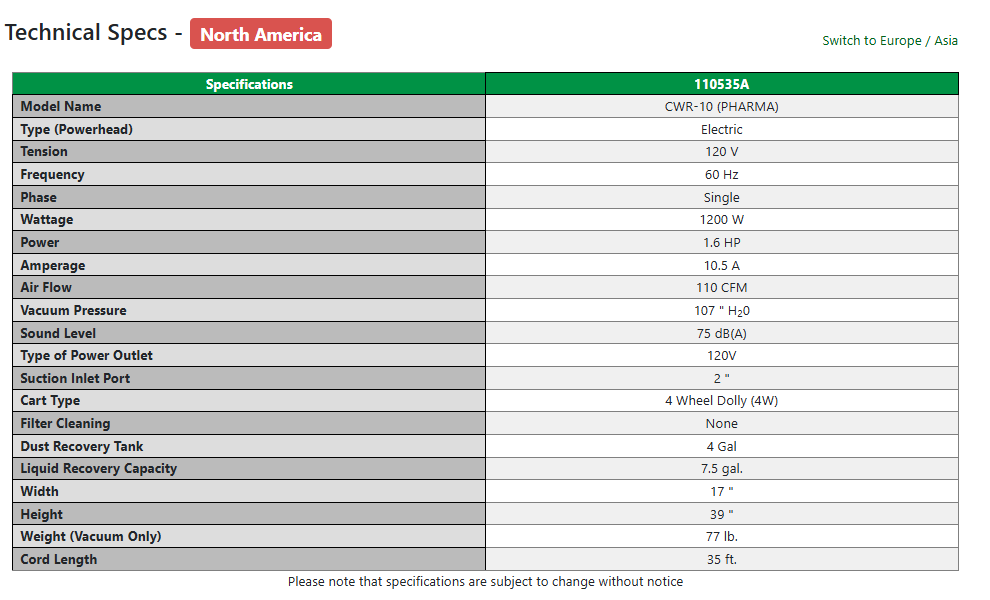Click the 10.5 A value
990x600 pixels.
(722, 265)
